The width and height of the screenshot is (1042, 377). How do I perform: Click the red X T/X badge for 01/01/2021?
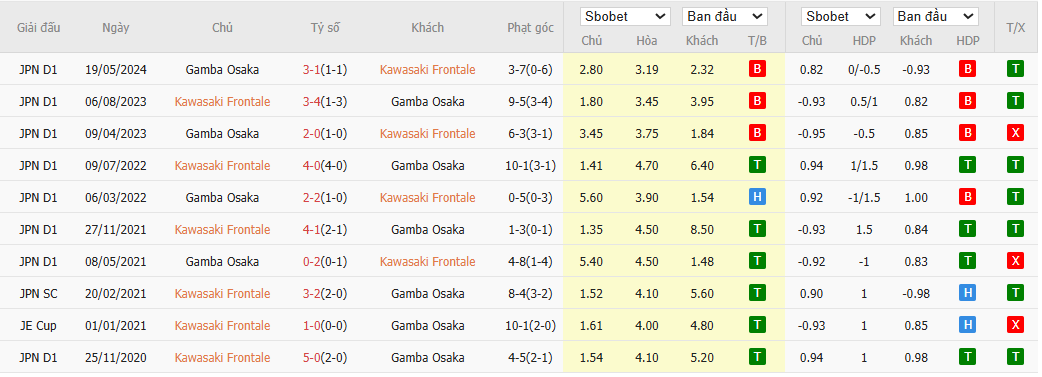coord(1015,325)
